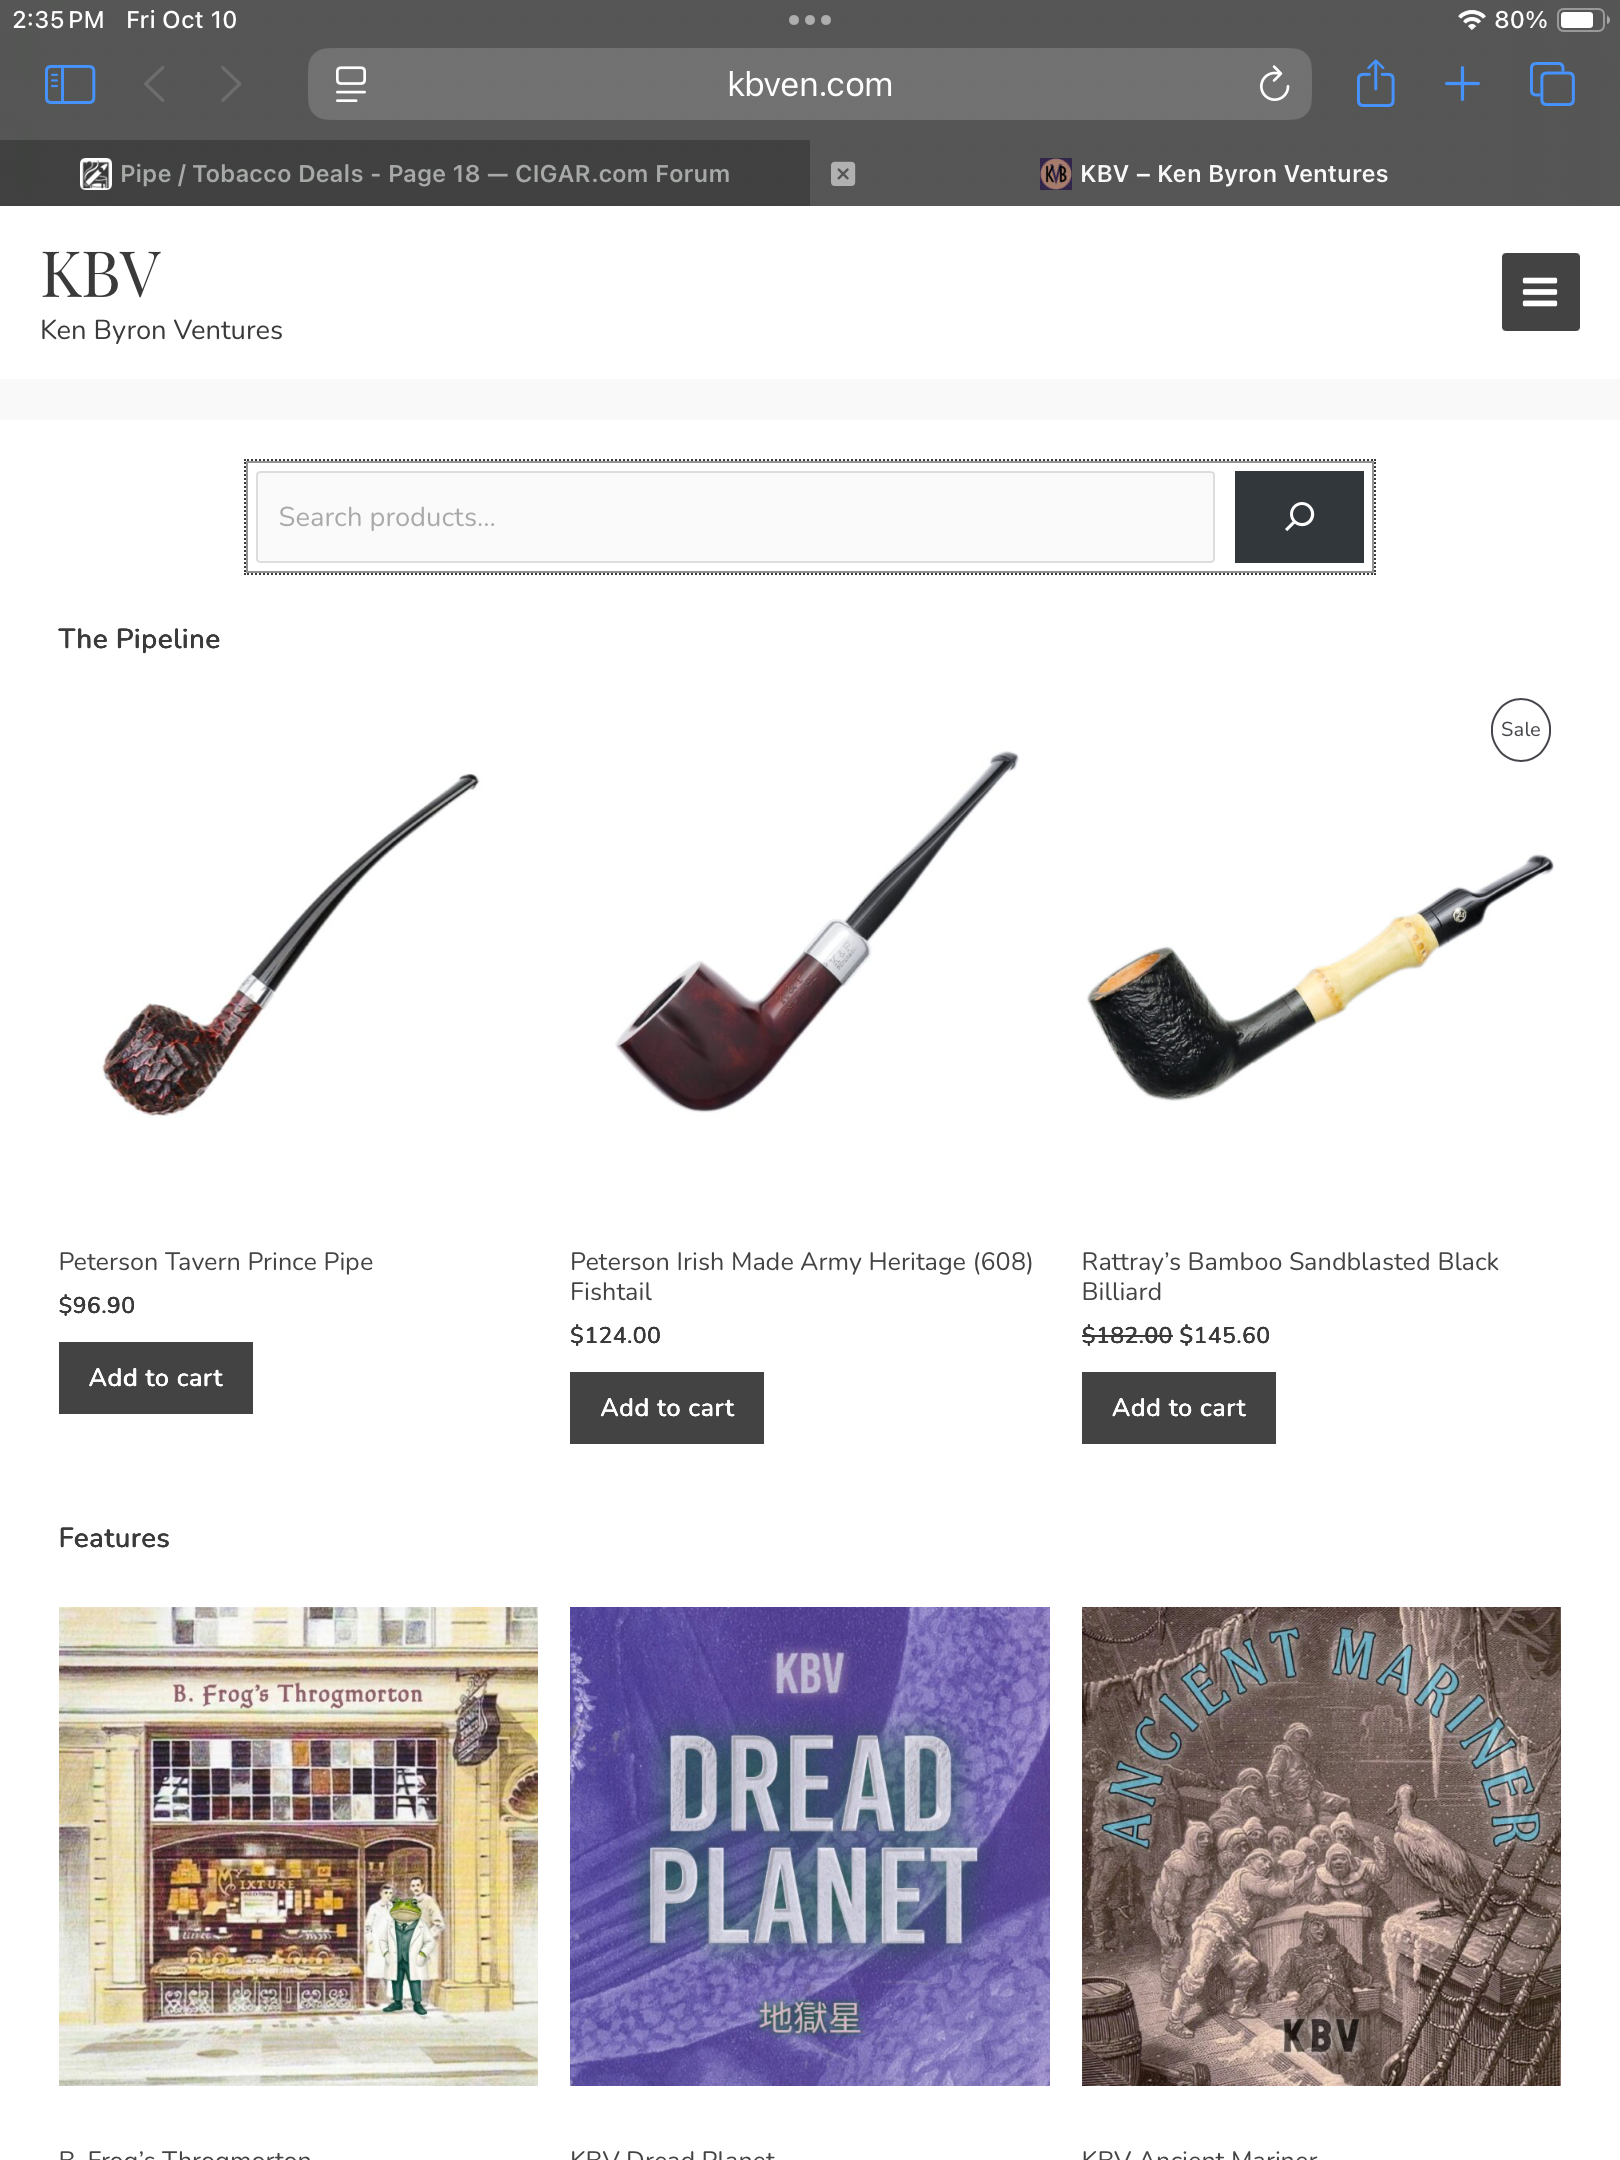Show the tab overview

[1552, 84]
